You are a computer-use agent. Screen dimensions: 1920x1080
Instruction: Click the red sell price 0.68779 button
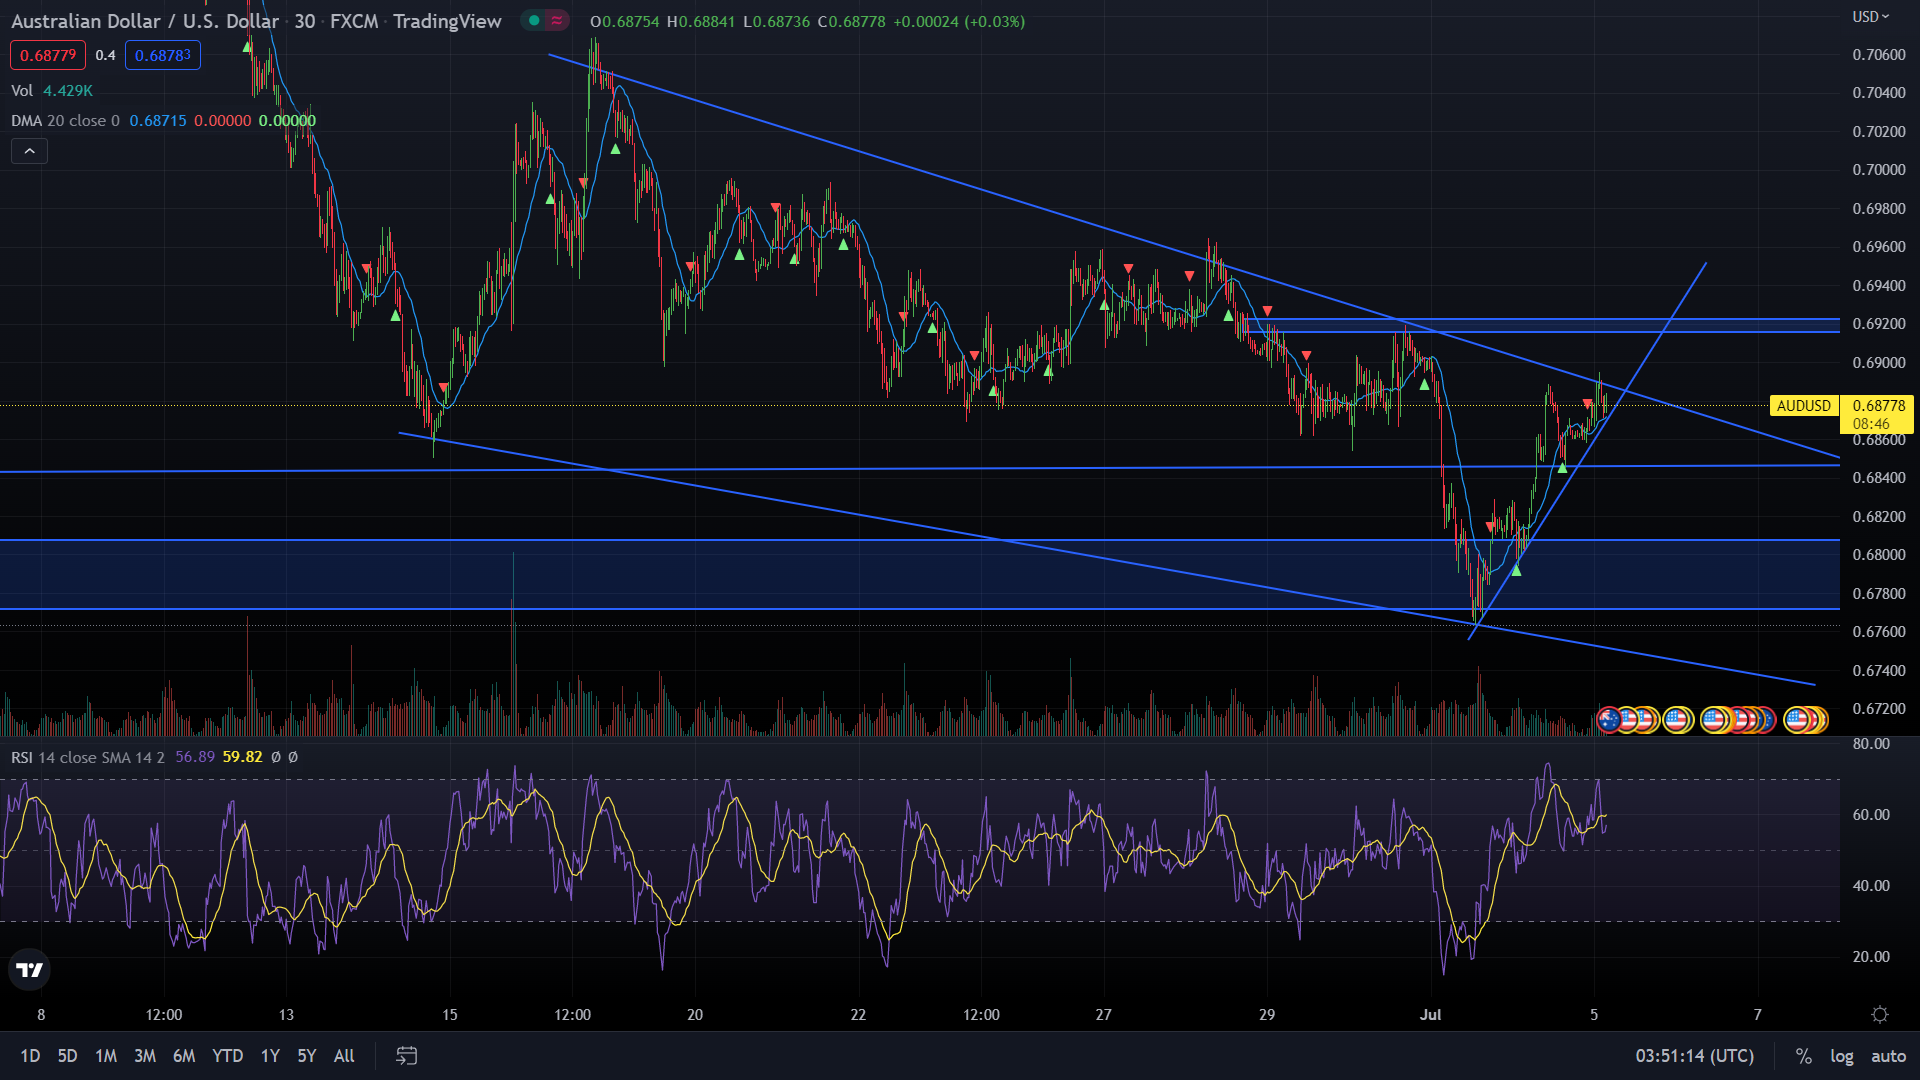(x=48, y=55)
